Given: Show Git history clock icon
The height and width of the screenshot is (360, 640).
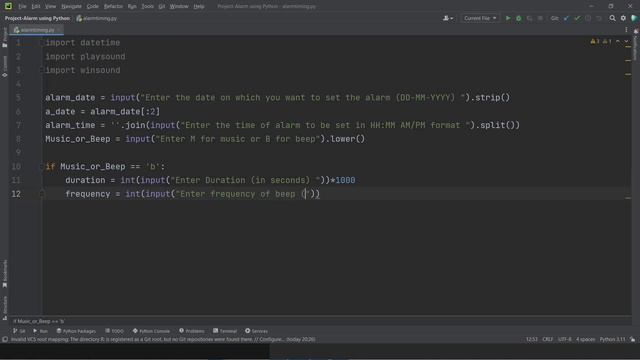Looking at the screenshot, I should 588,18.
